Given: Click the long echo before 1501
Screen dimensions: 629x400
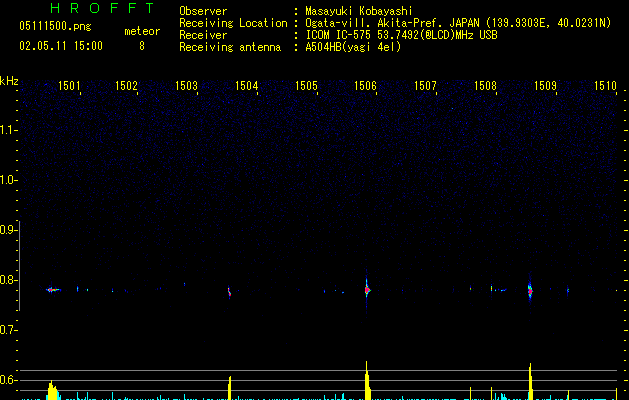Looking at the screenshot, I should [53, 289].
